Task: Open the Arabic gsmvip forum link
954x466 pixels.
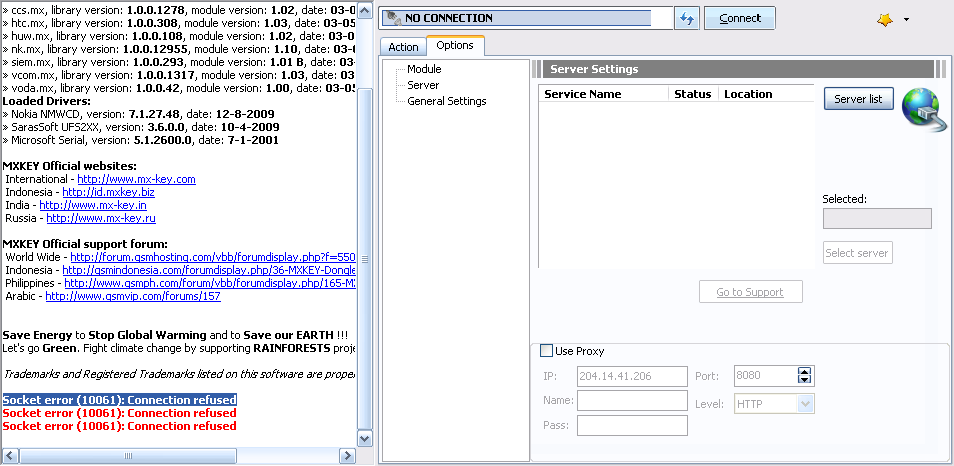Action: 133,296
